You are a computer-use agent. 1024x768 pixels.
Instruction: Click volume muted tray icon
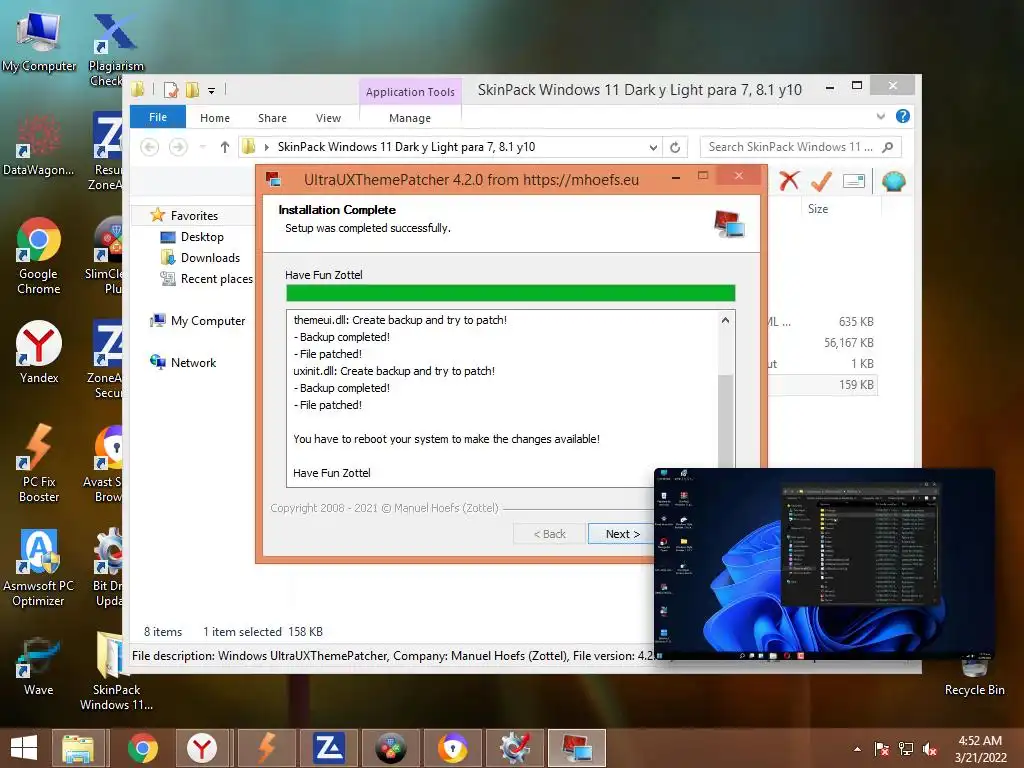click(929, 749)
